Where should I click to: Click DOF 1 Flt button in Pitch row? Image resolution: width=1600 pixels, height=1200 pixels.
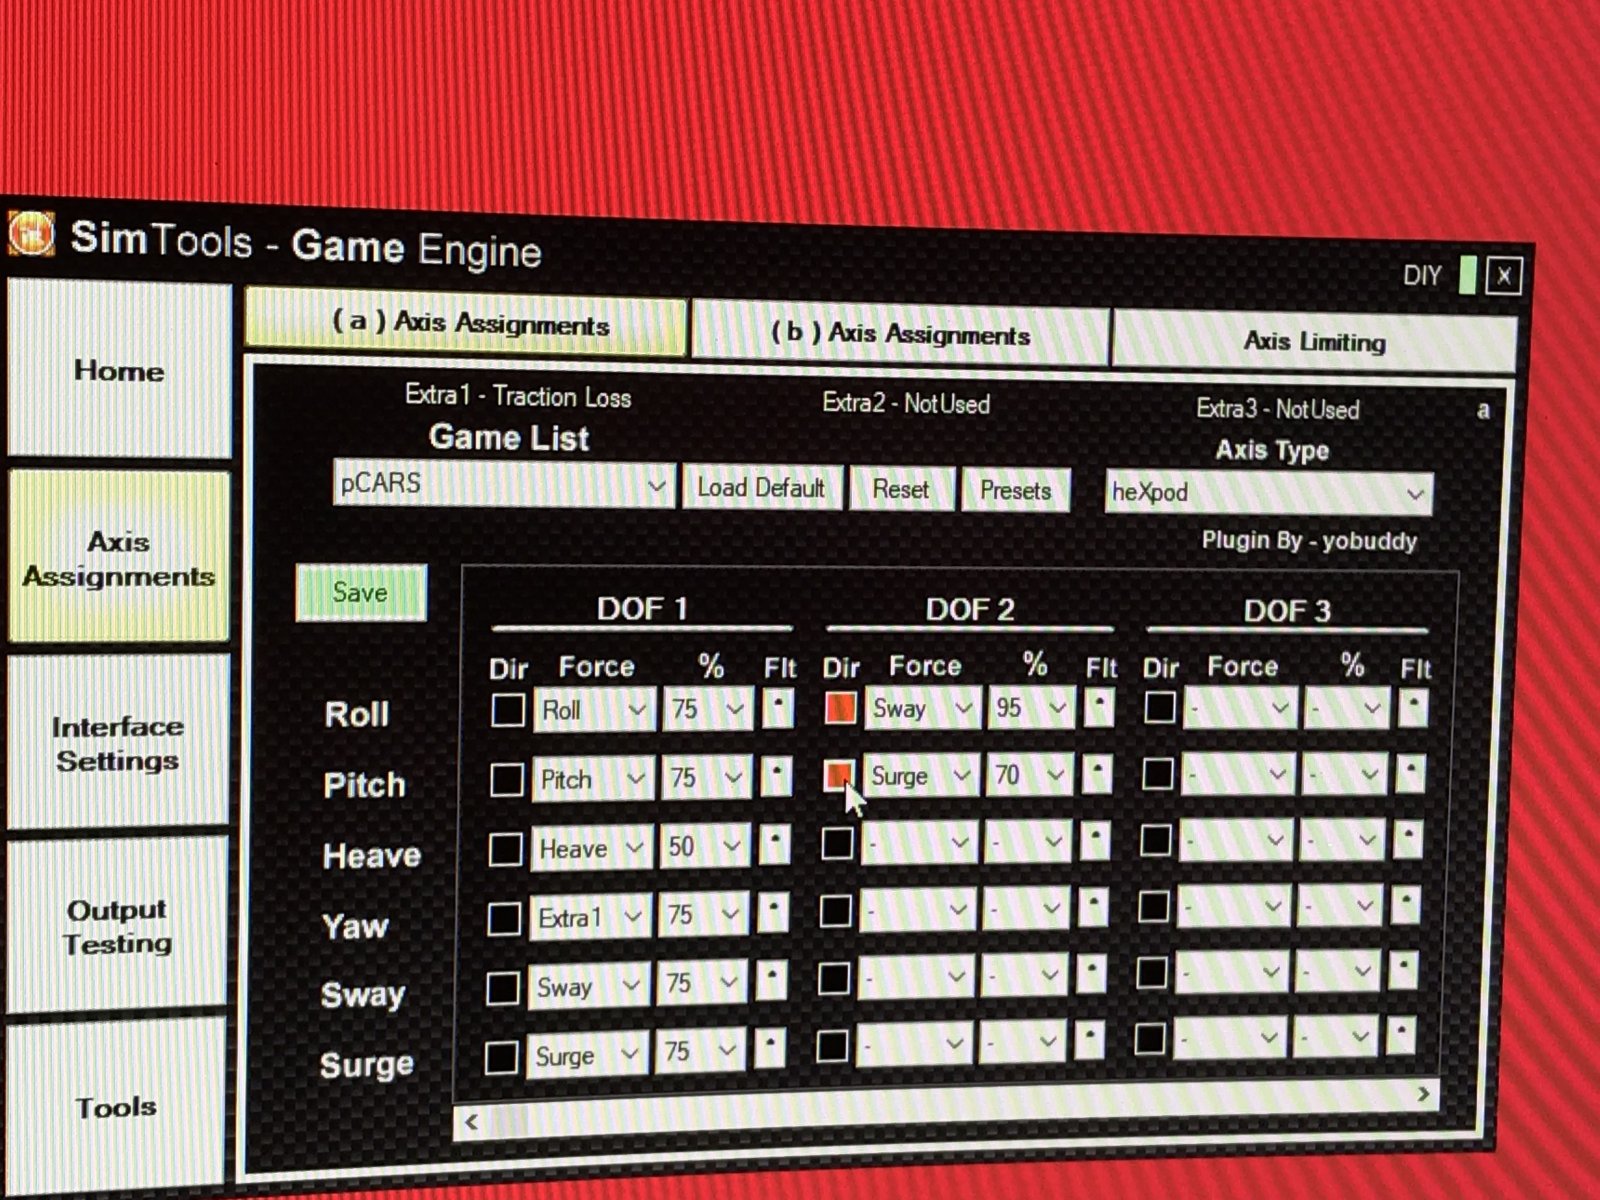pyautogui.click(x=776, y=776)
